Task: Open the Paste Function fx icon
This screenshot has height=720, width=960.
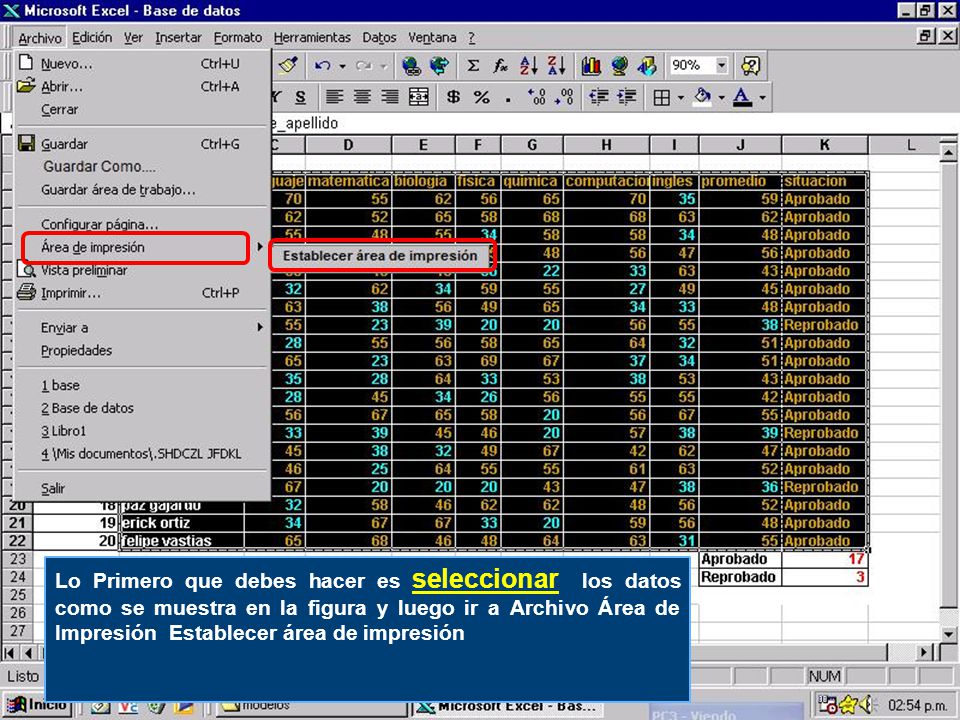Action: 500,66
